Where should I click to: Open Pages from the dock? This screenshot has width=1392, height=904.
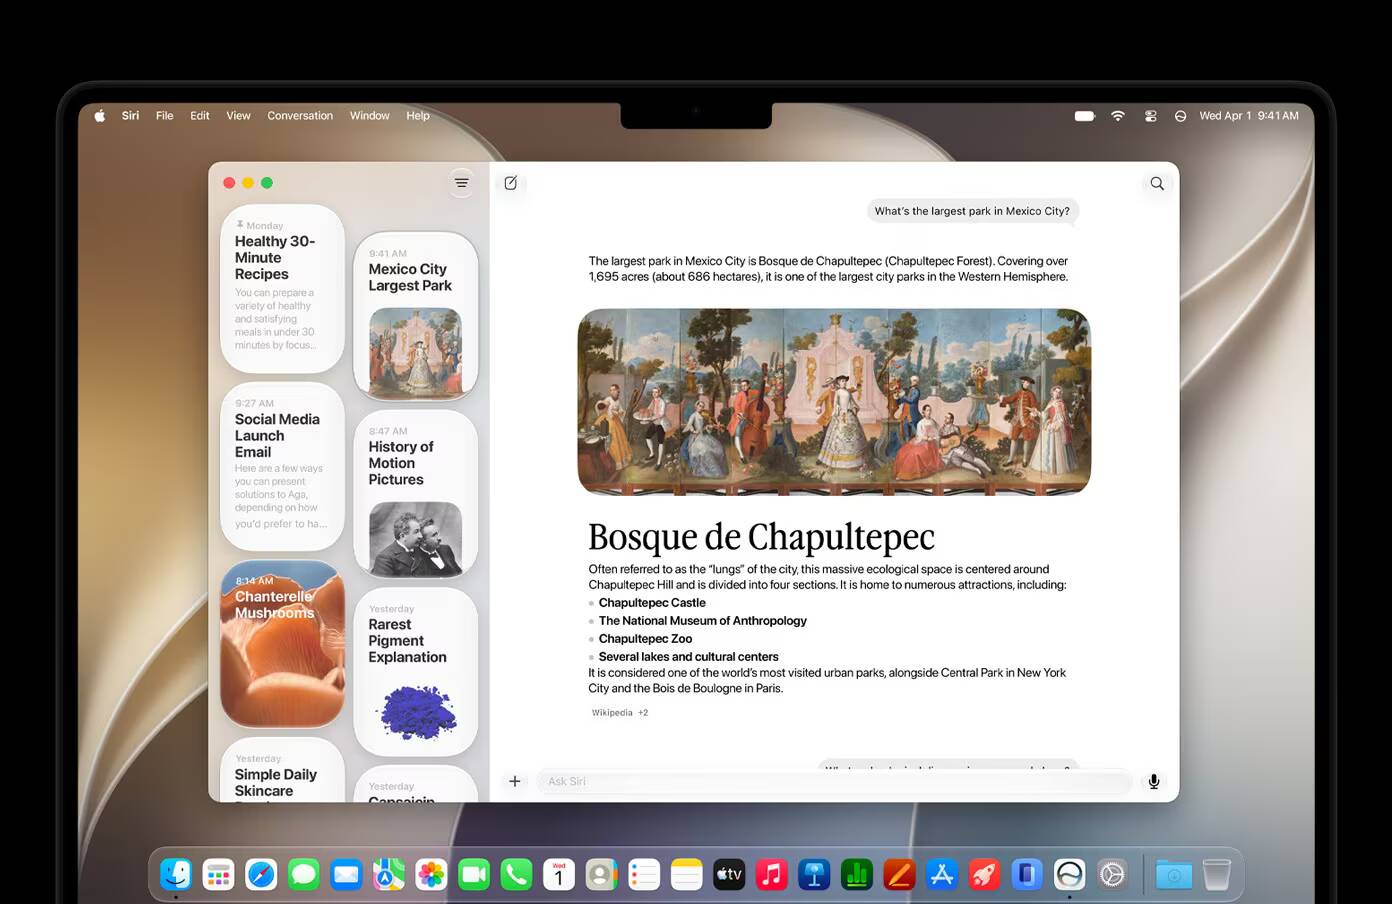[899, 875]
